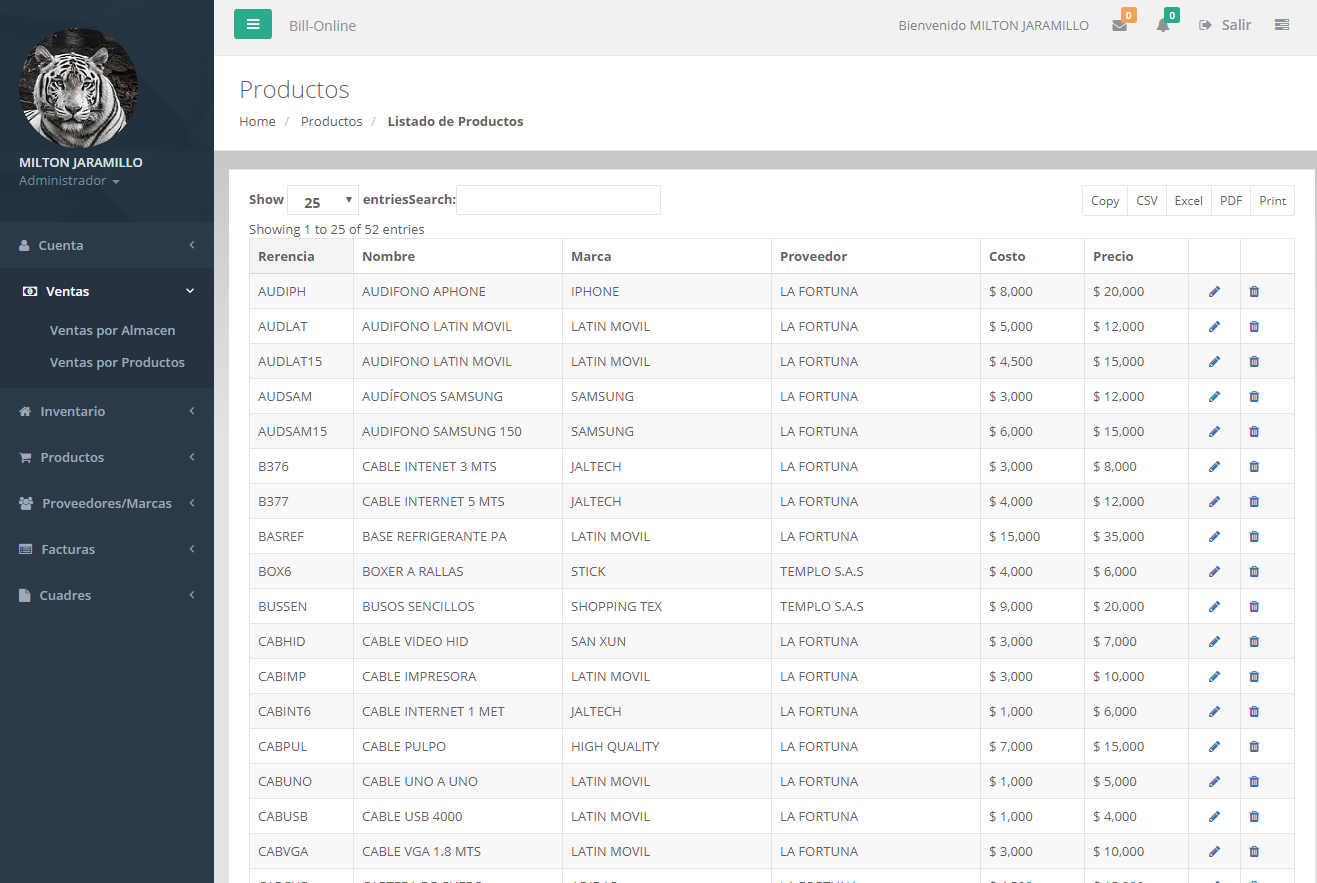Click the trash icon for CABPUL row
The width and height of the screenshot is (1317, 883).
[x=1254, y=746]
